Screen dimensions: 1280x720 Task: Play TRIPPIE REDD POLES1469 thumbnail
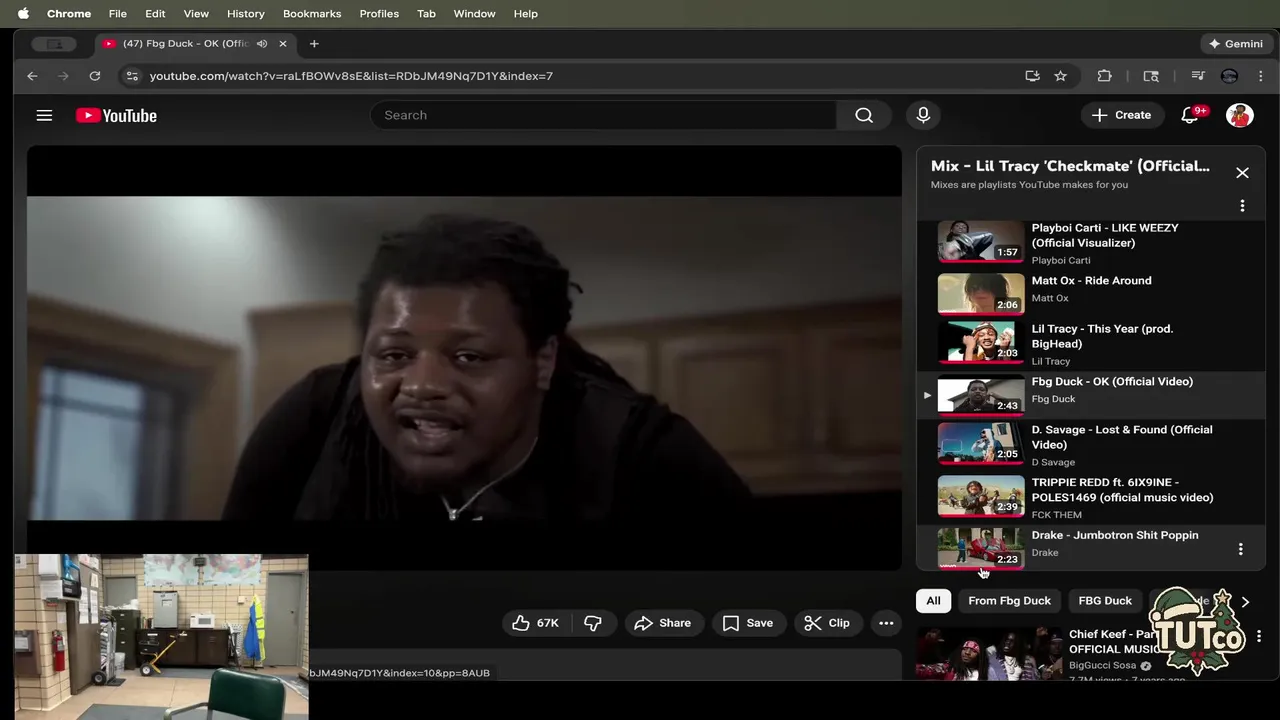tap(981, 496)
